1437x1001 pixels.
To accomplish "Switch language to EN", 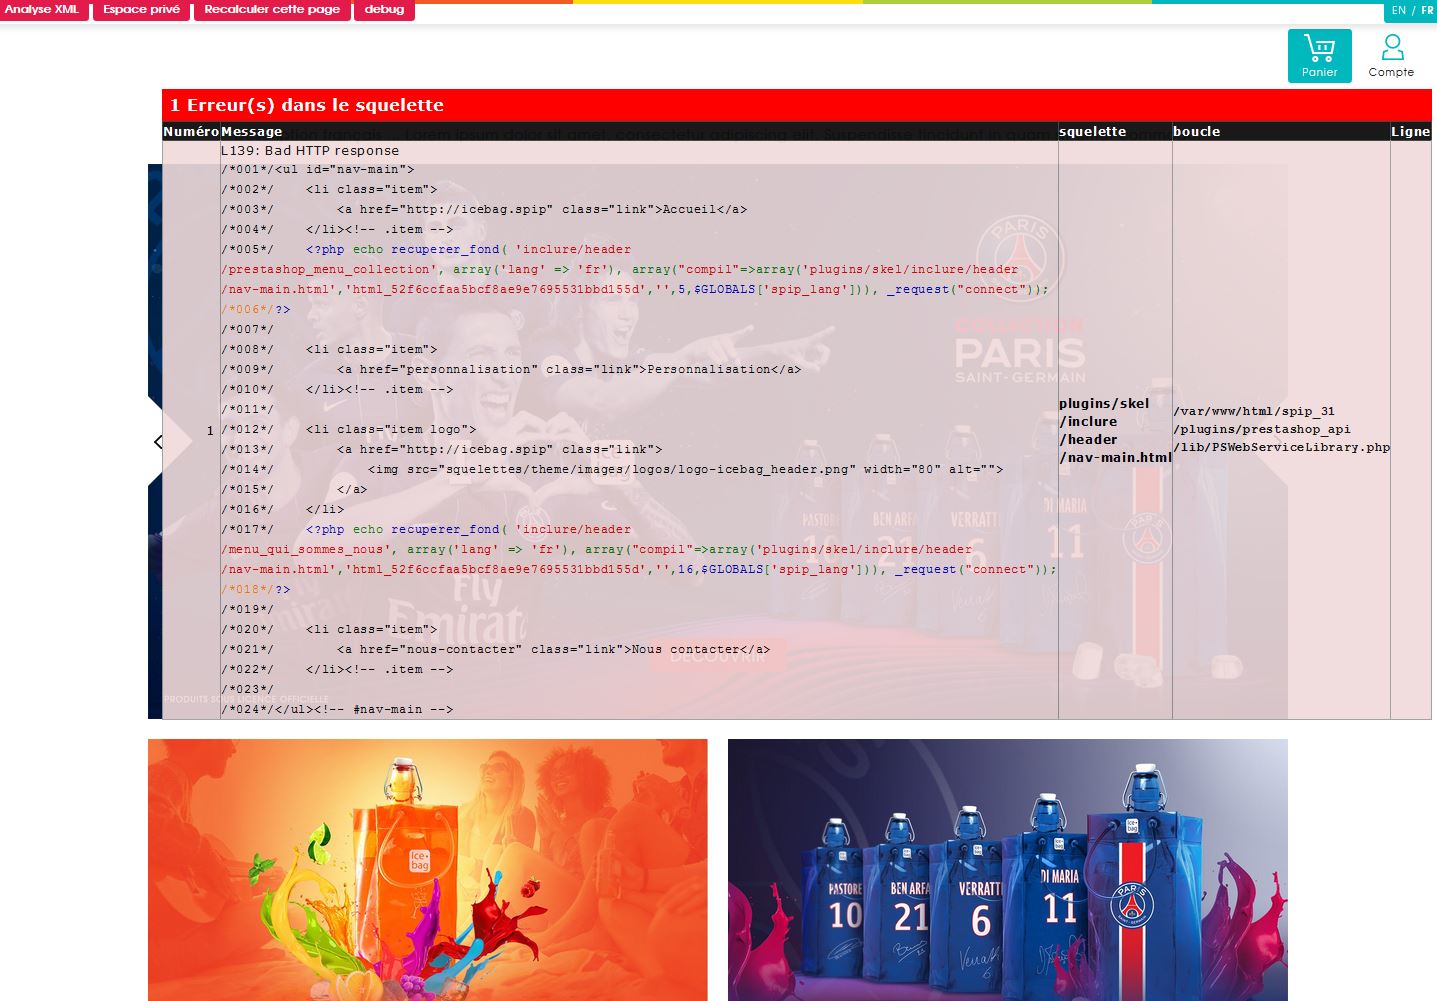I will [1398, 10].
